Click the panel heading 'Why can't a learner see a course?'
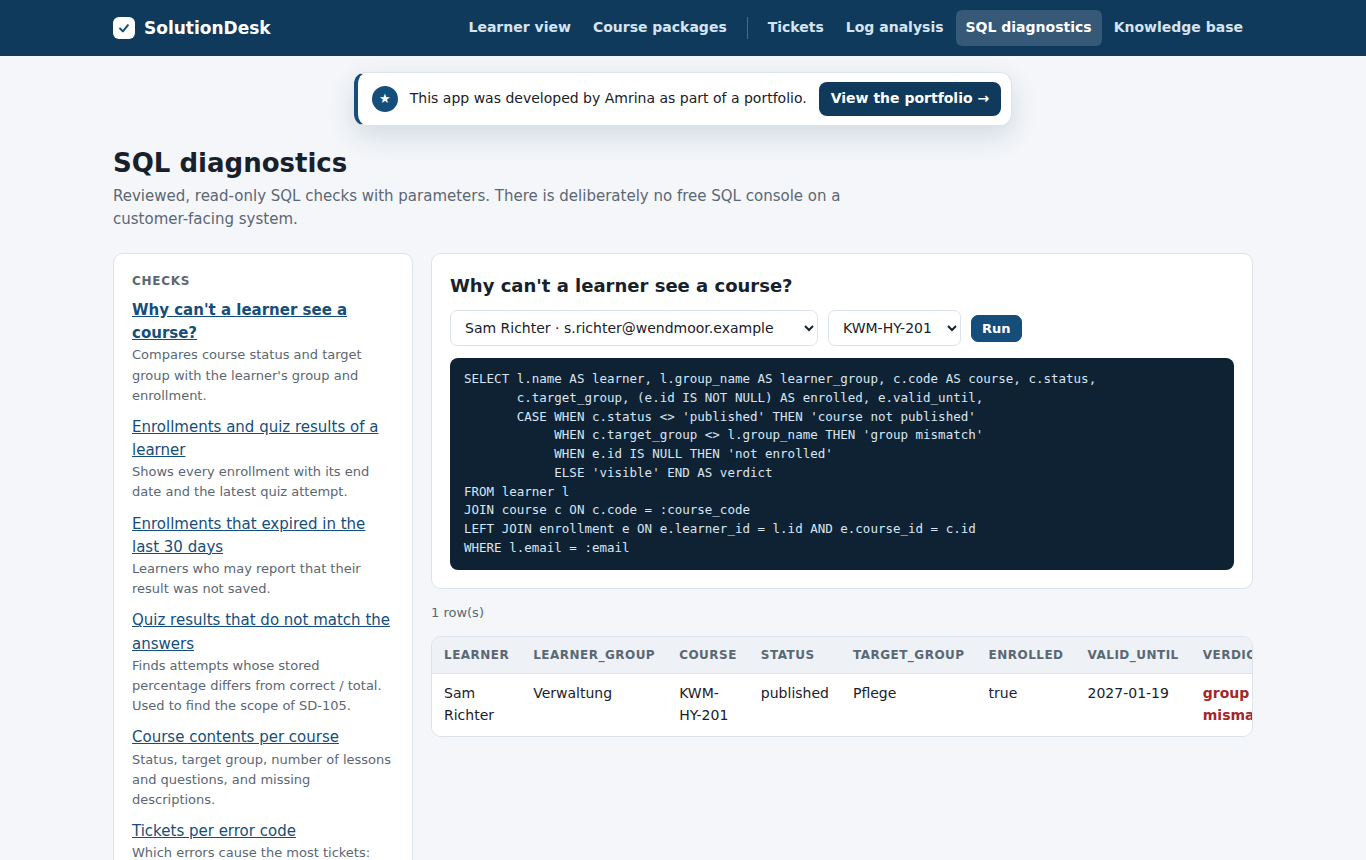 (621, 286)
